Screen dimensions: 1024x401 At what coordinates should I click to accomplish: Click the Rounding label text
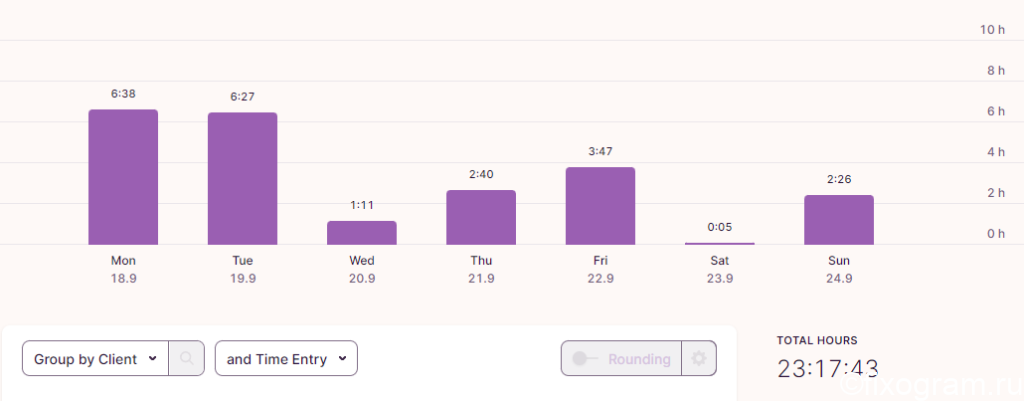(639, 359)
